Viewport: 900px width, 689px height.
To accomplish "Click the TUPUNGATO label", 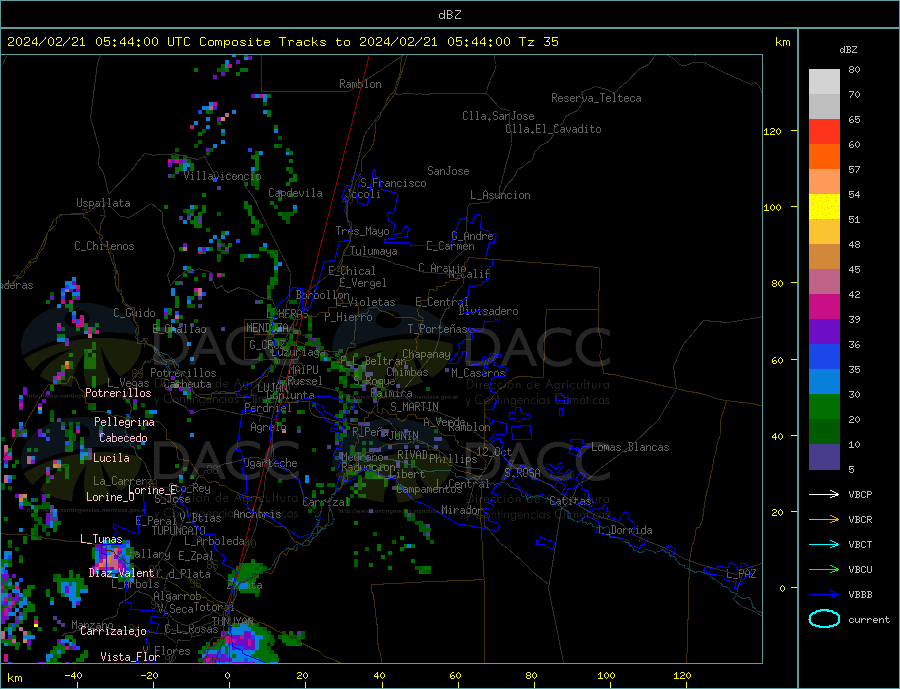I will coord(179,531).
